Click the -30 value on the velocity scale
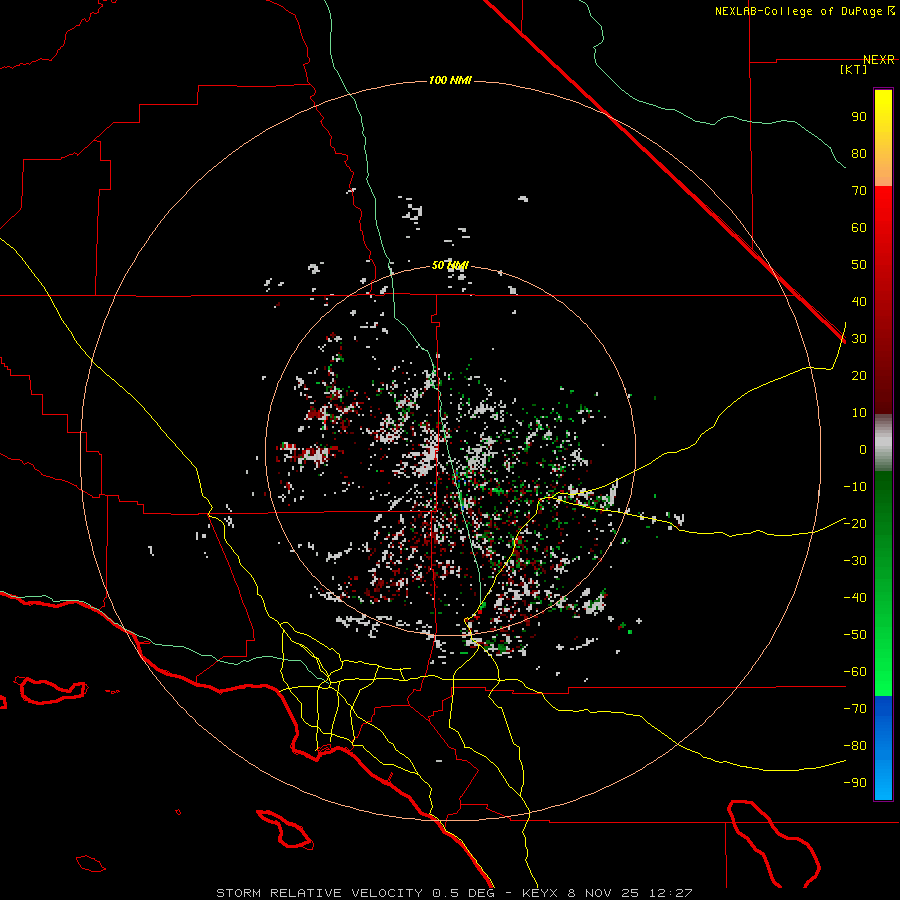The width and height of the screenshot is (900, 900). click(855, 561)
